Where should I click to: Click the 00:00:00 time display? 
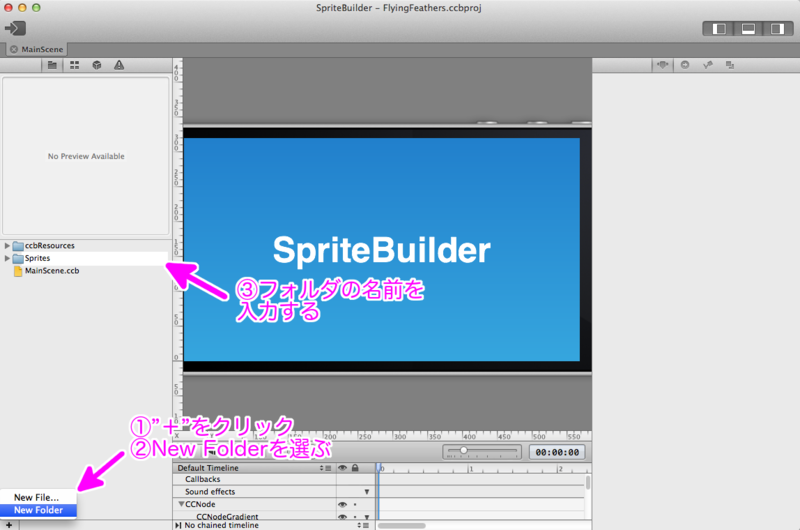click(557, 452)
